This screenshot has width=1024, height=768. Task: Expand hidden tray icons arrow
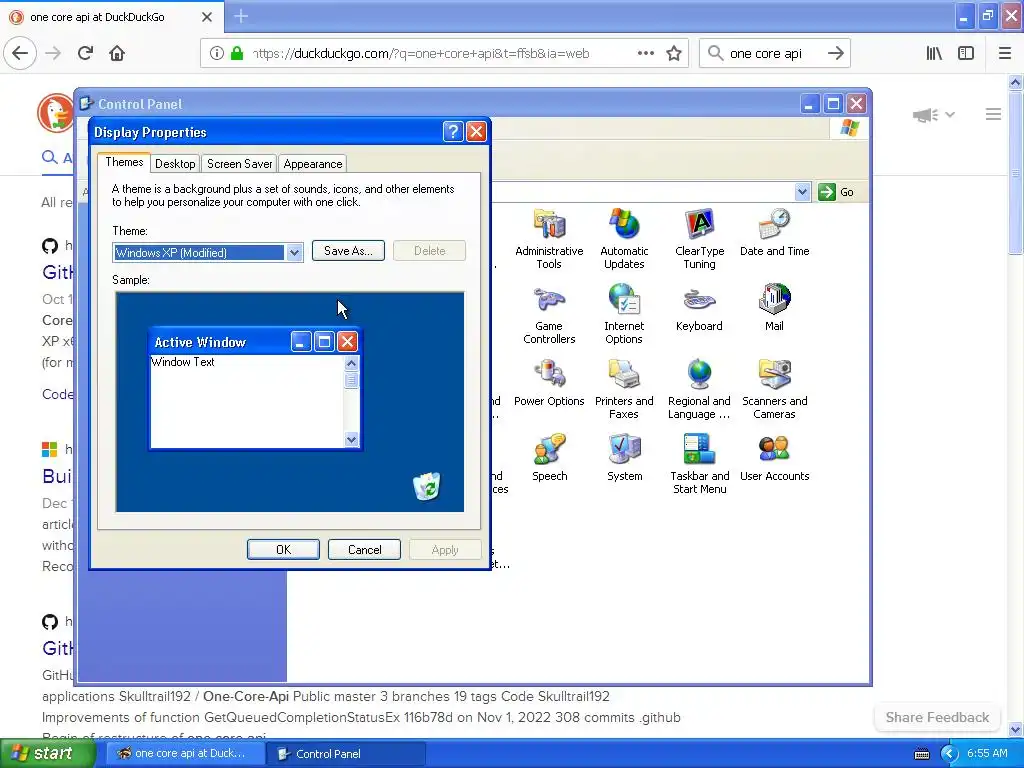point(948,754)
